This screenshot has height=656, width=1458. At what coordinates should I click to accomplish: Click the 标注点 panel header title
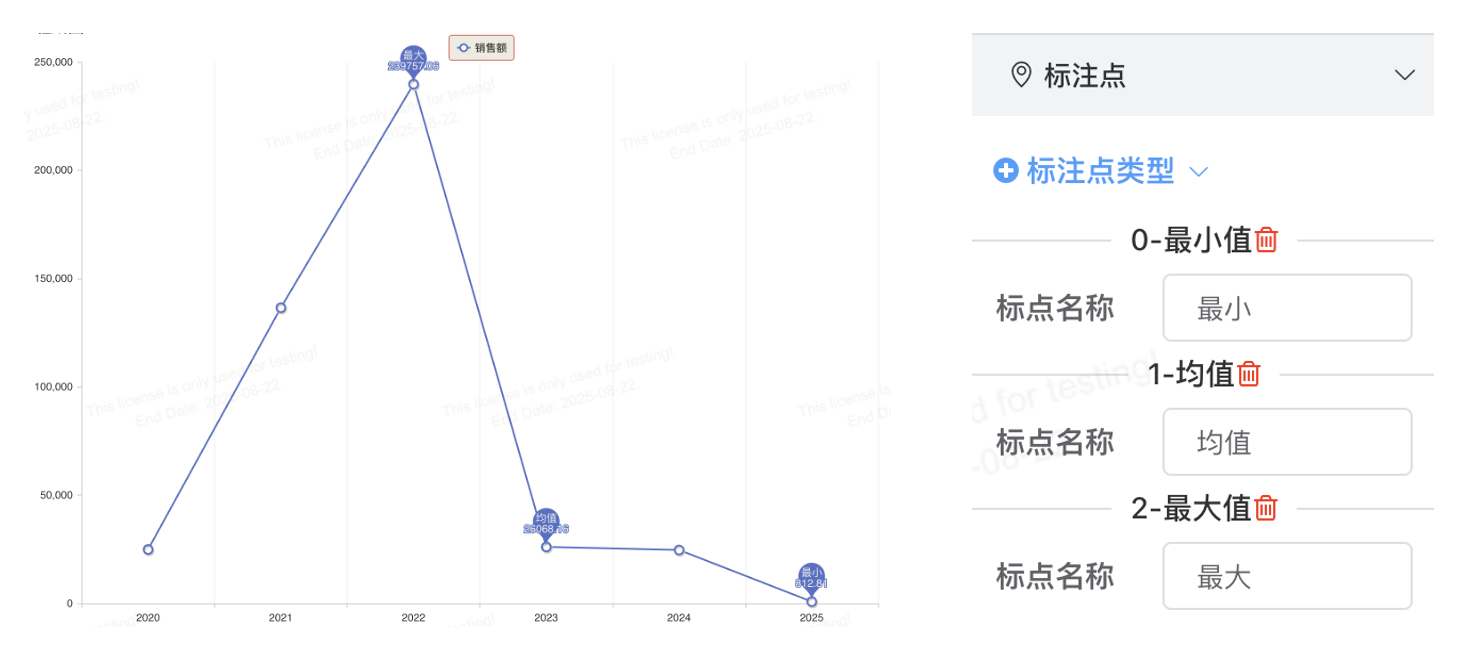(1085, 75)
